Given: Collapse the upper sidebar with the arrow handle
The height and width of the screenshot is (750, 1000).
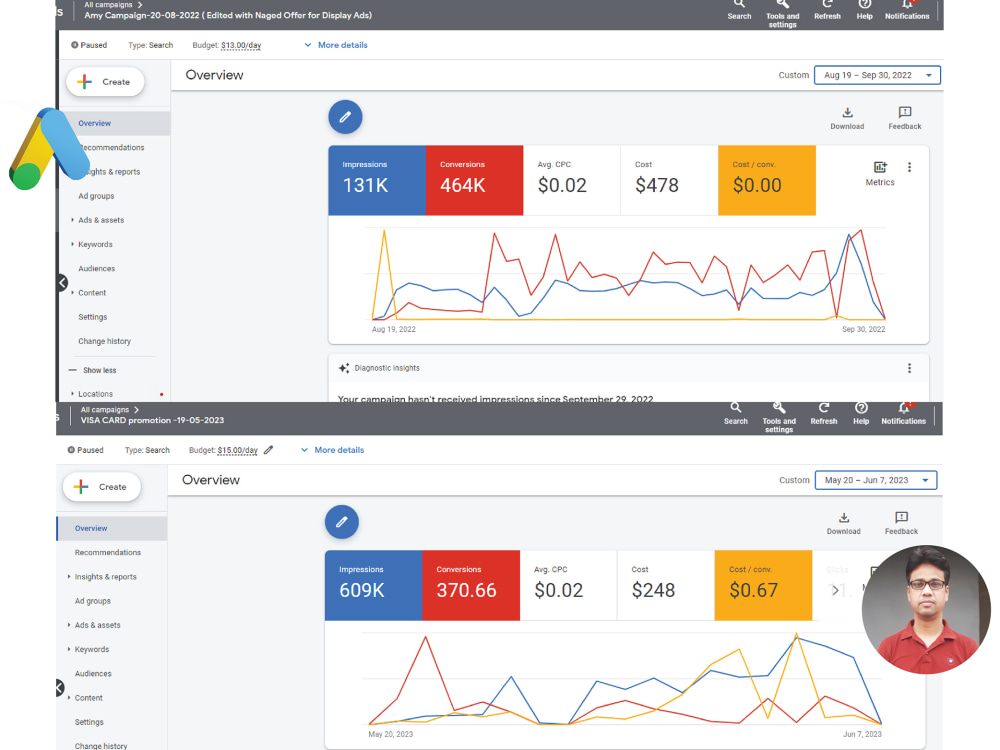Looking at the screenshot, I should (62, 283).
